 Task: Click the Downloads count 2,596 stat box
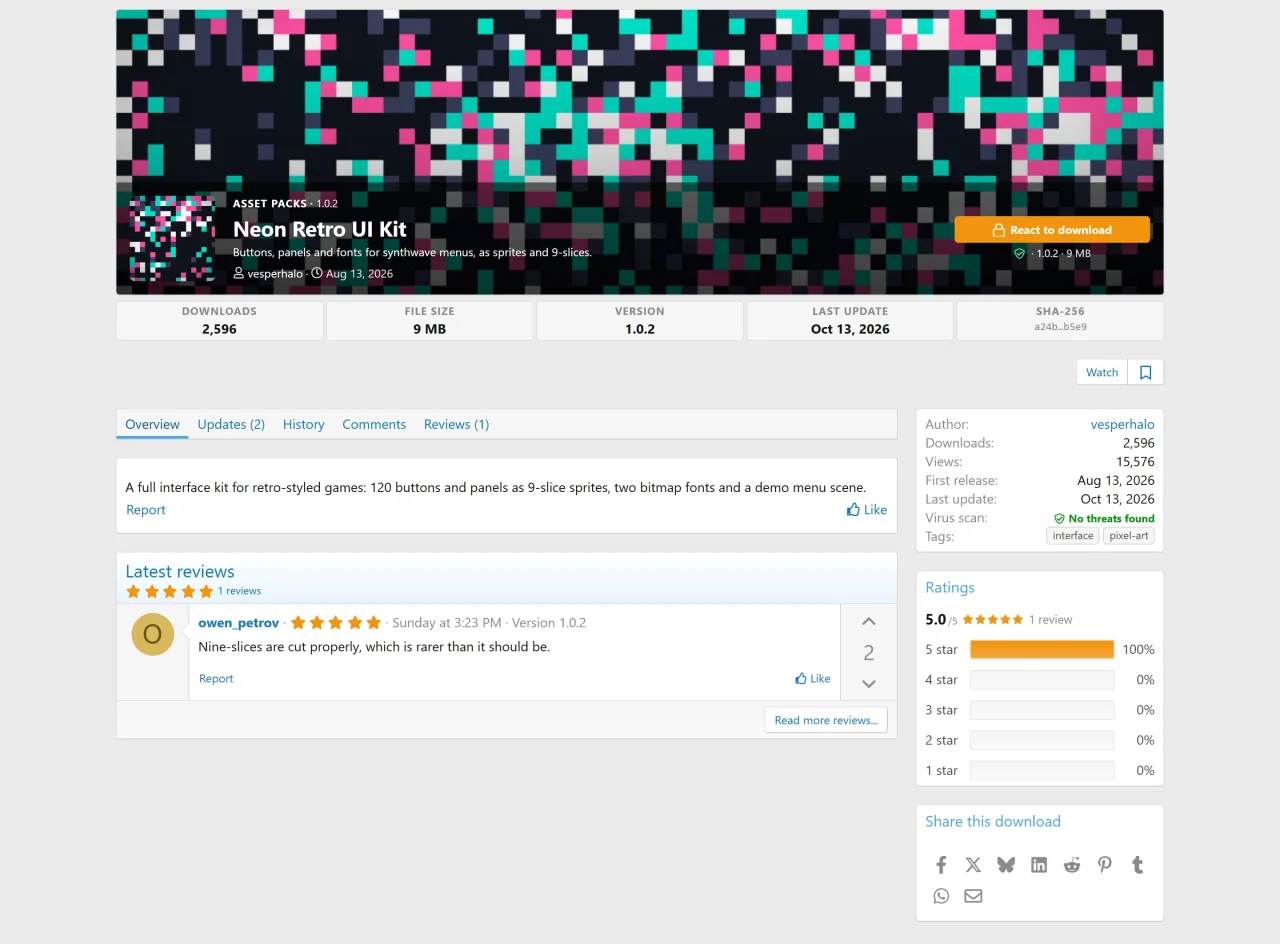click(x=220, y=321)
